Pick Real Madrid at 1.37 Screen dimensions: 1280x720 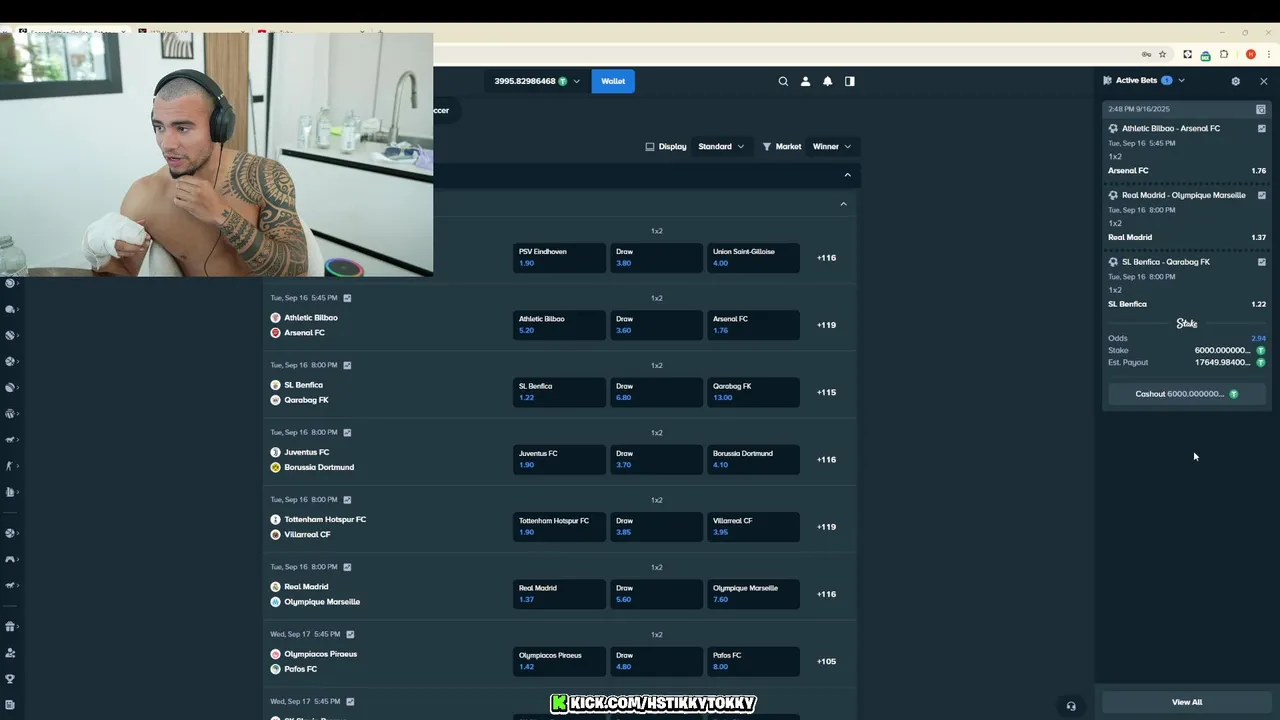pos(559,594)
